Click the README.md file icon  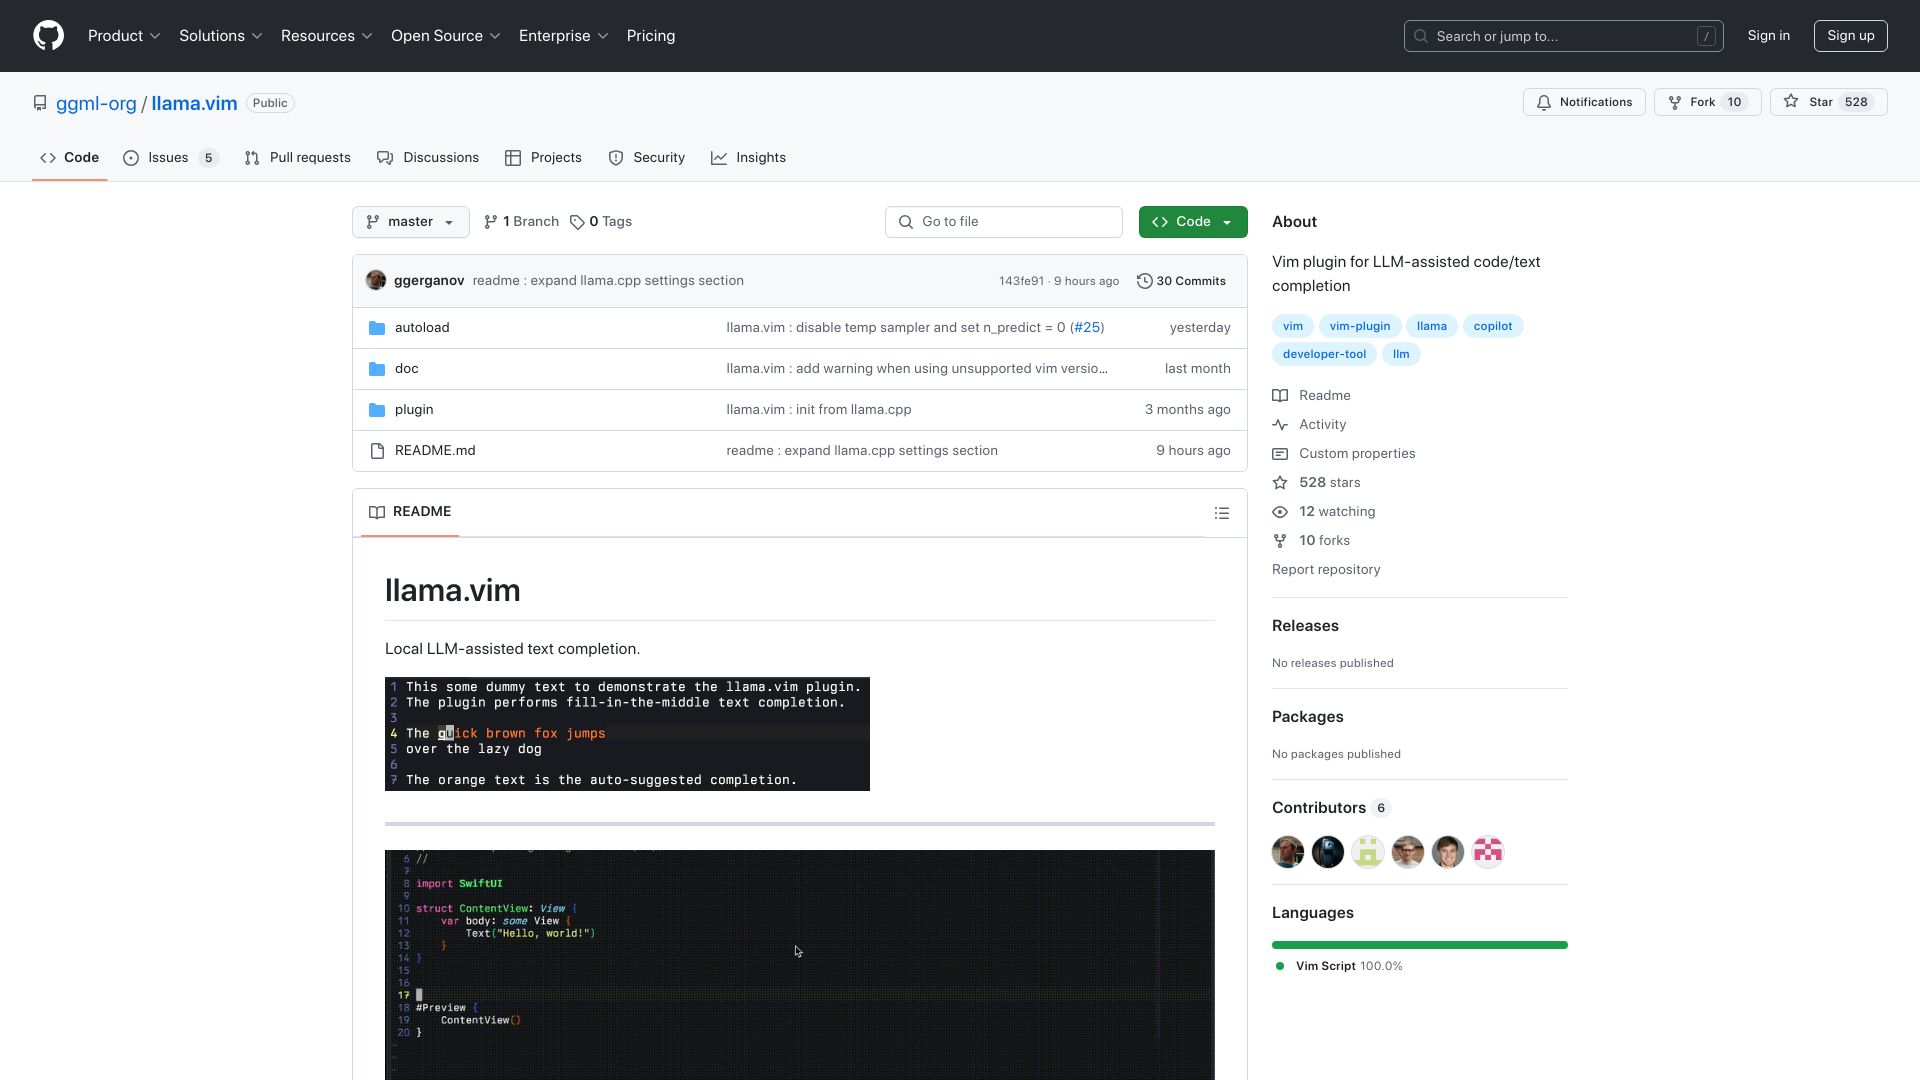377,451
